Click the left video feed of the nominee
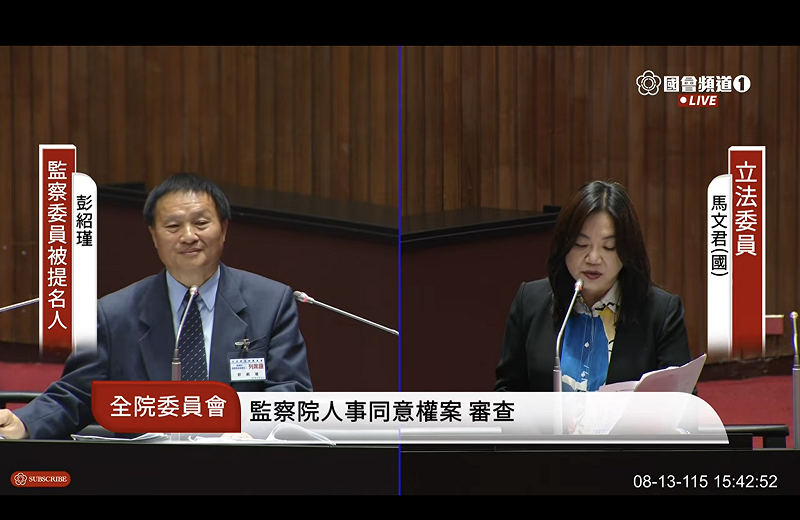 [x=199, y=270]
